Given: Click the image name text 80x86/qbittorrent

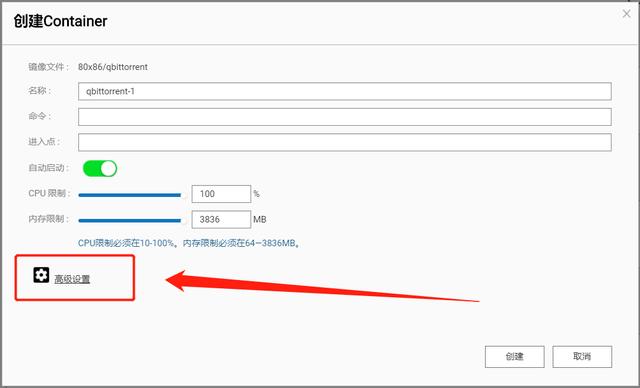Looking at the screenshot, I should pos(113,67).
